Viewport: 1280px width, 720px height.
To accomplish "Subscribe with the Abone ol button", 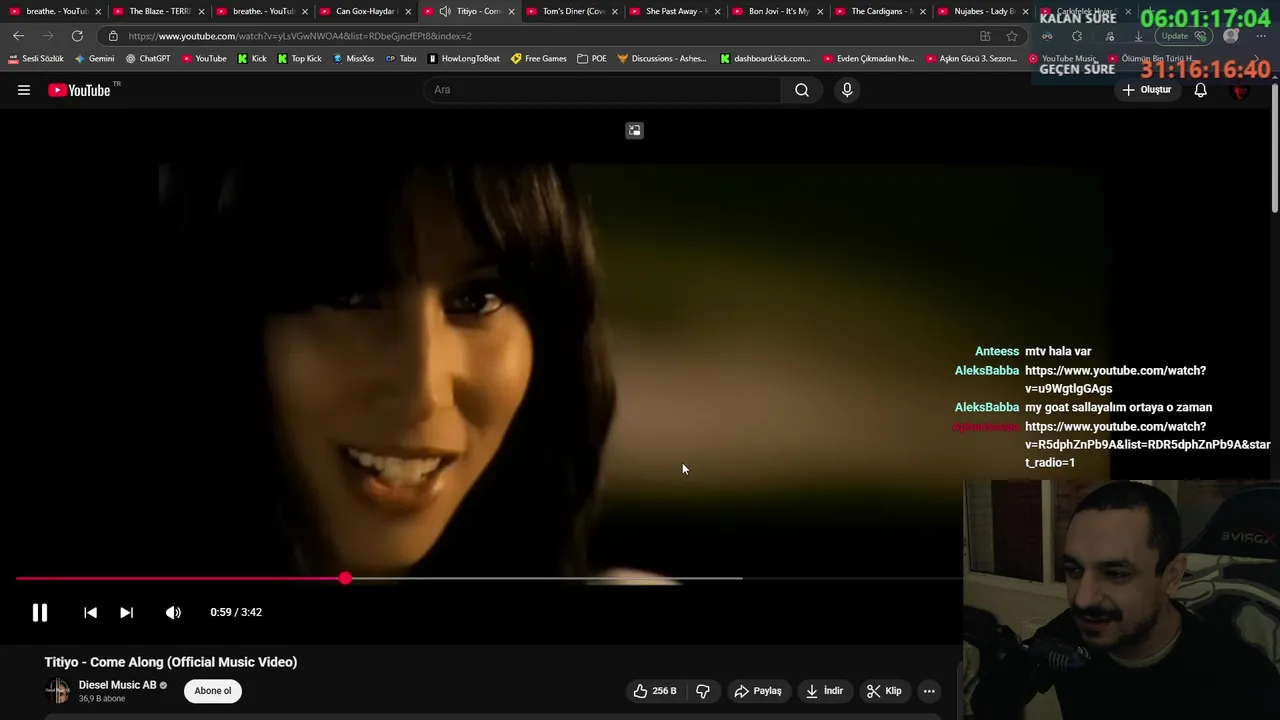I will (213, 691).
